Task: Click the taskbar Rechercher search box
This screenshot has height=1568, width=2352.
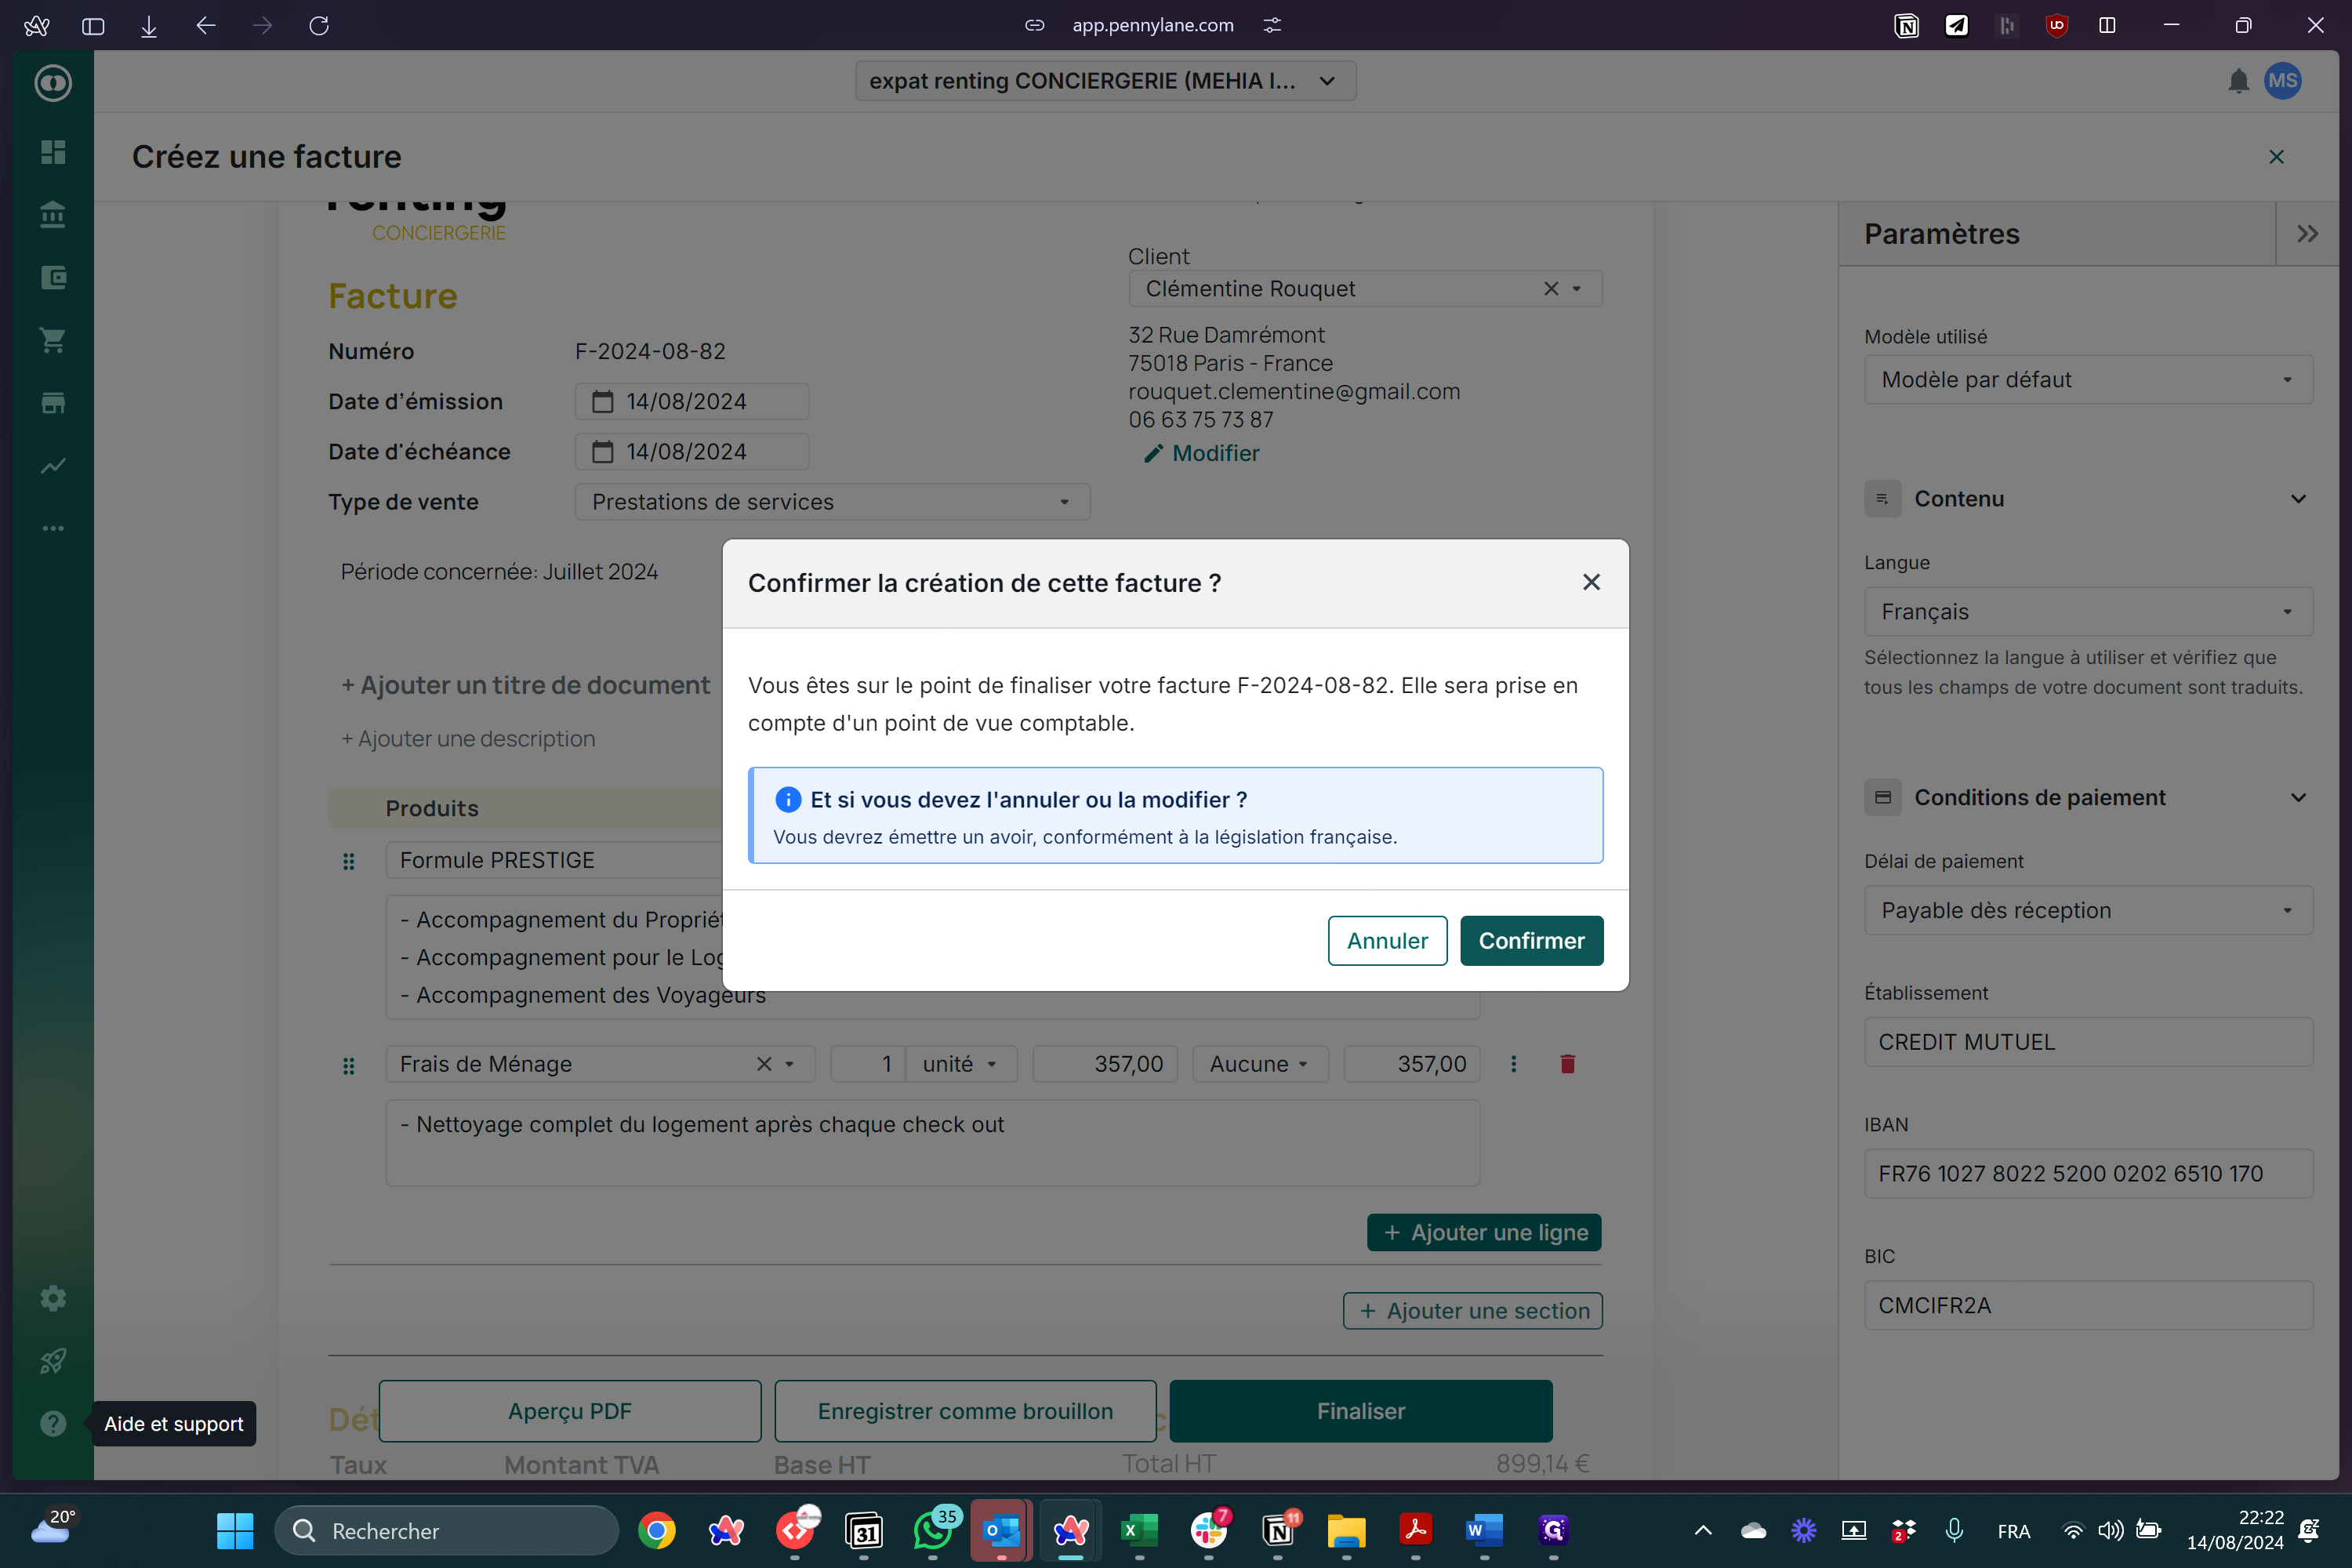Action: point(447,1531)
